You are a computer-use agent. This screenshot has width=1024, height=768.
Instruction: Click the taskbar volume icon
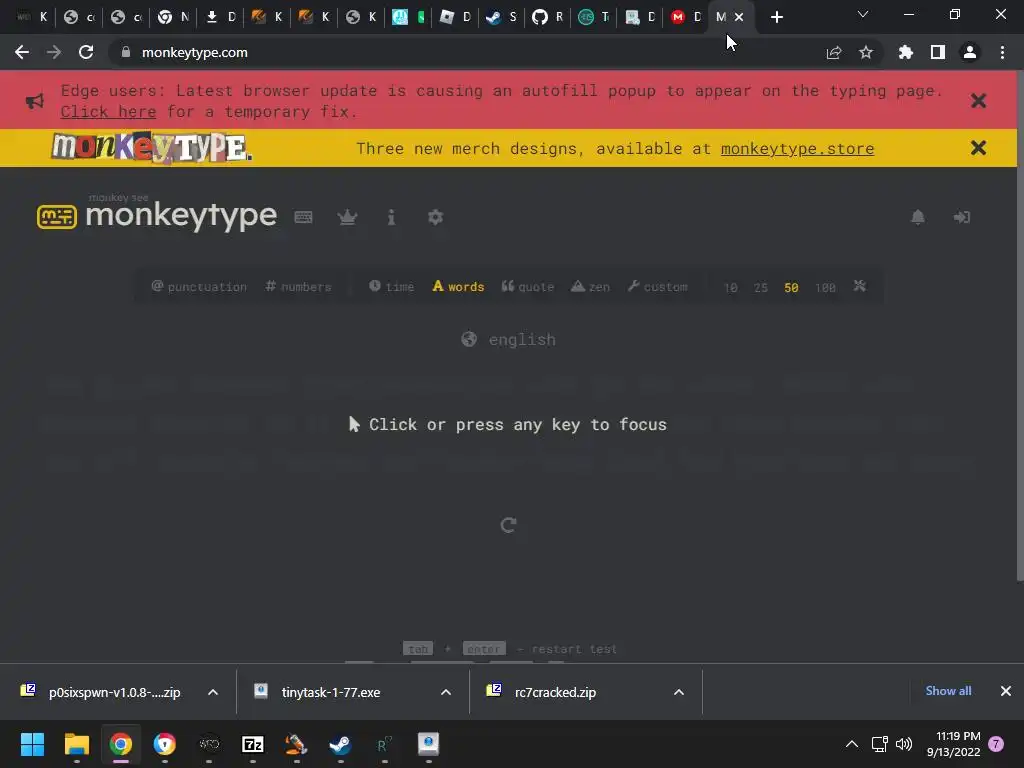coord(904,744)
